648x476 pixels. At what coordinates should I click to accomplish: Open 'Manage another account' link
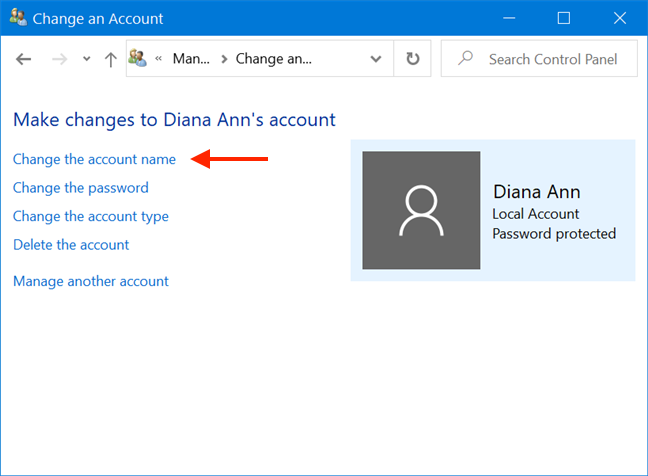pos(91,281)
